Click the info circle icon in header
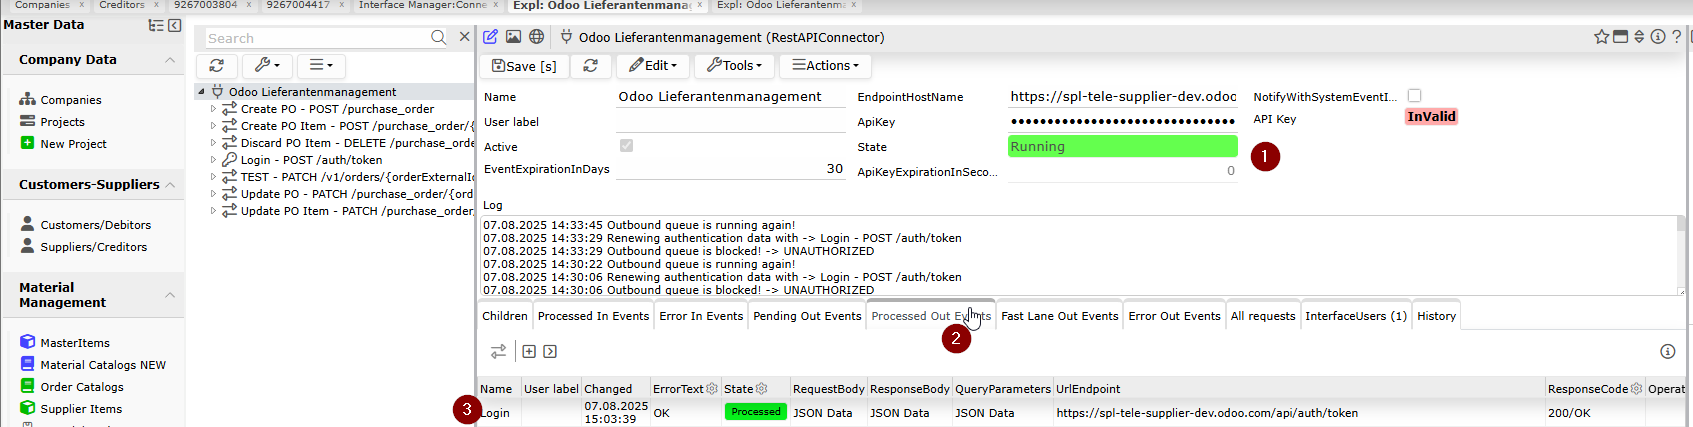The width and height of the screenshot is (1693, 427). [x=1658, y=37]
